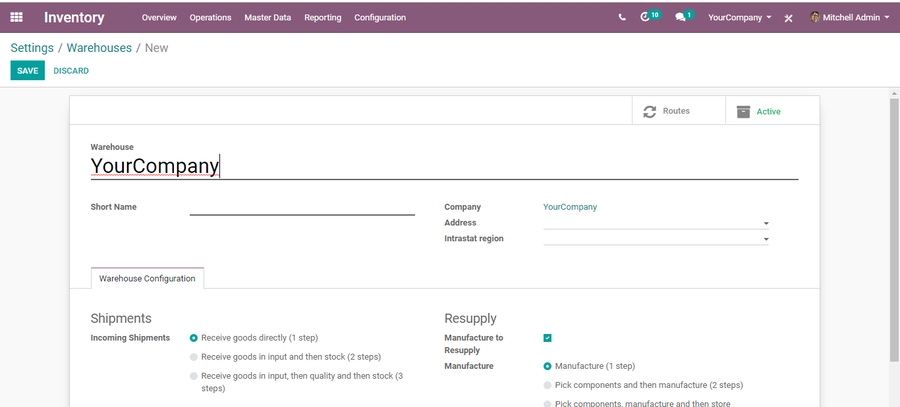Viewport: 900px width, 407px height.
Task: Open the Master Data menu
Action: [x=267, y=17]
